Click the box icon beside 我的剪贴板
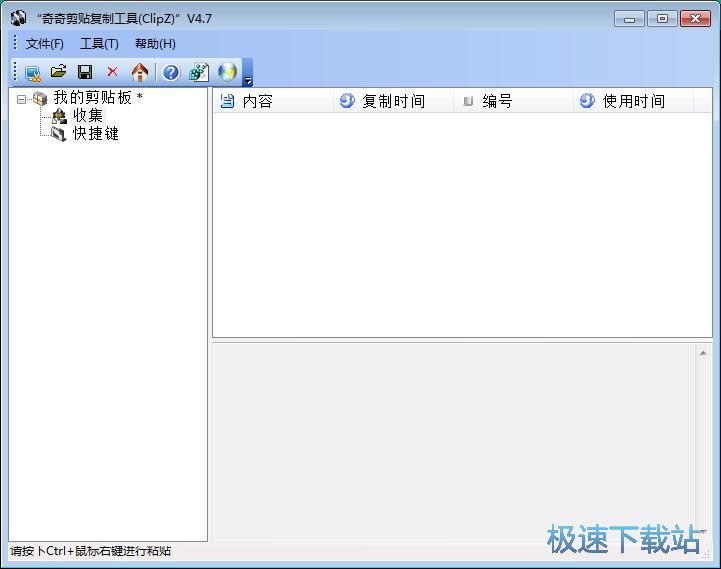 (x=40, y=98)
